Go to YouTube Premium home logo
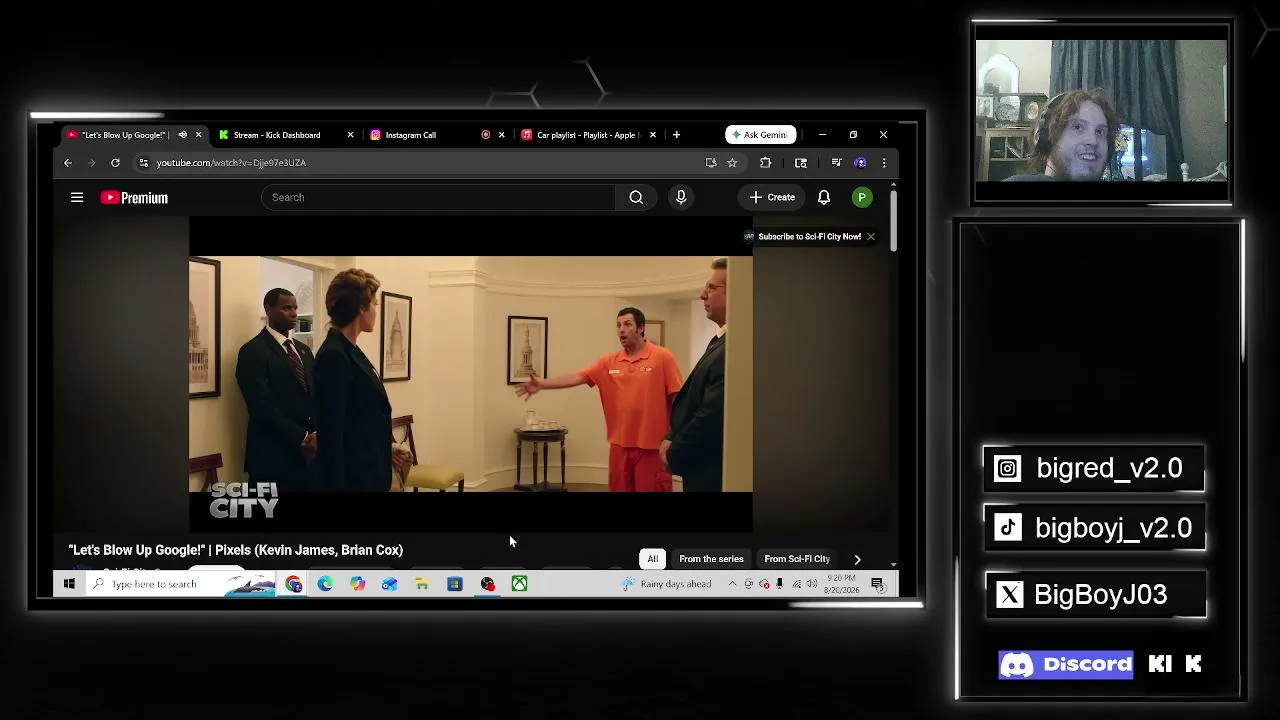Viewport: 1280px width, 720px height. point(134,198)
